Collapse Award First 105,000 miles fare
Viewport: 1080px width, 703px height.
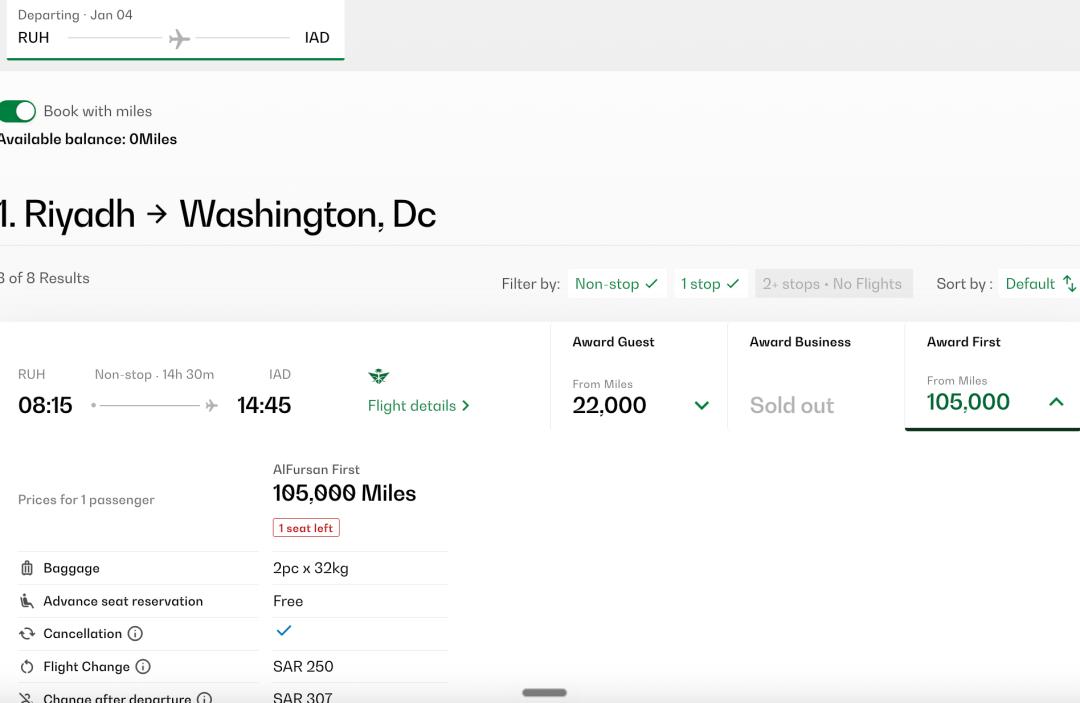tap(993, 377)
